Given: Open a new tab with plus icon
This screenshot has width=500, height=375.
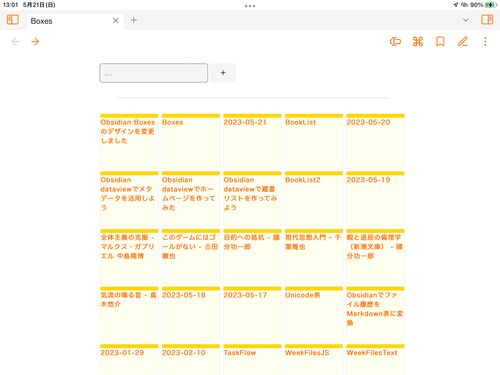Looking at the screenshot, I should pos(134,20).
